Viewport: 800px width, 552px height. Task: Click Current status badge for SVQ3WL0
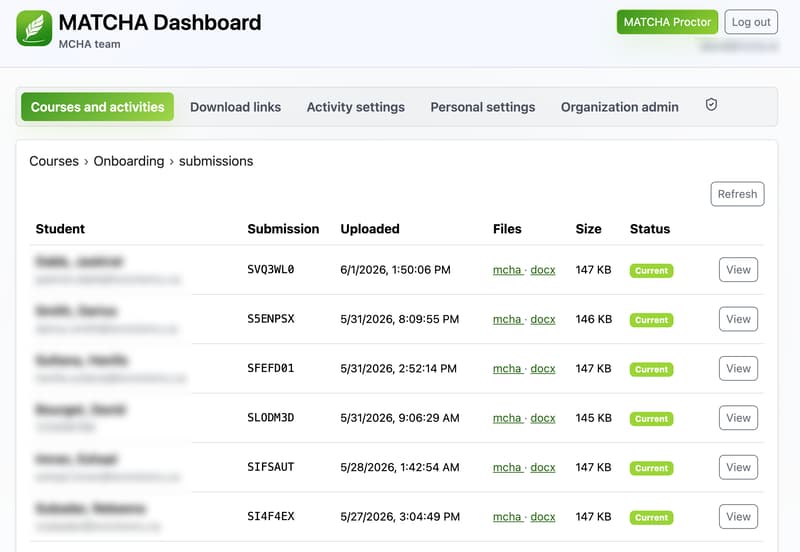652,270
